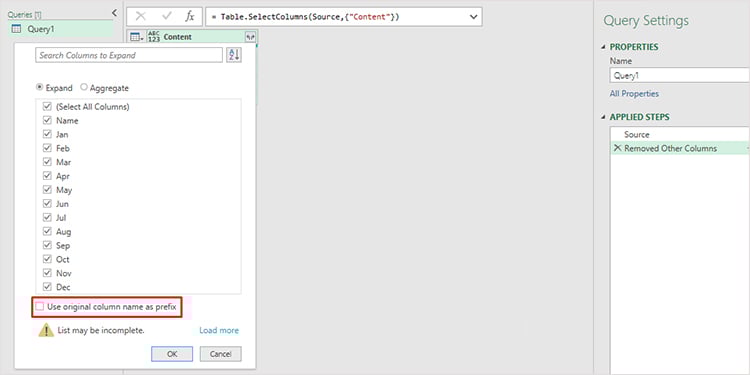Open the fx function icon
The width and height of the screenshot is (750, 375).
190,16
